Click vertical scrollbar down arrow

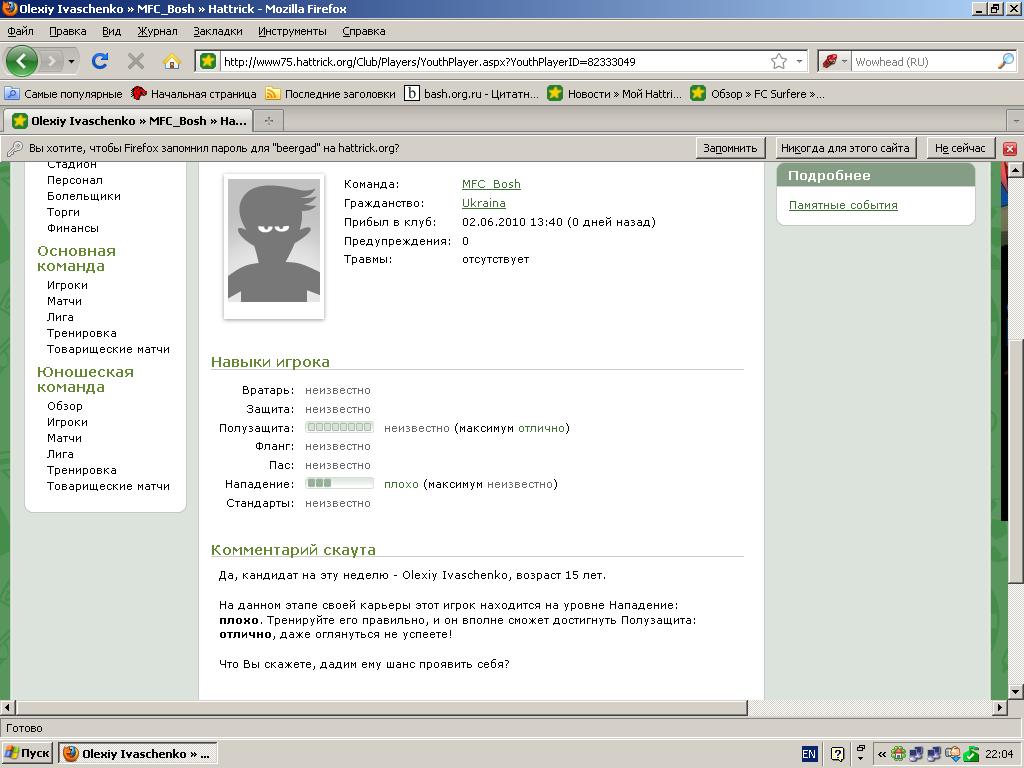click(x=1015, y=692)
